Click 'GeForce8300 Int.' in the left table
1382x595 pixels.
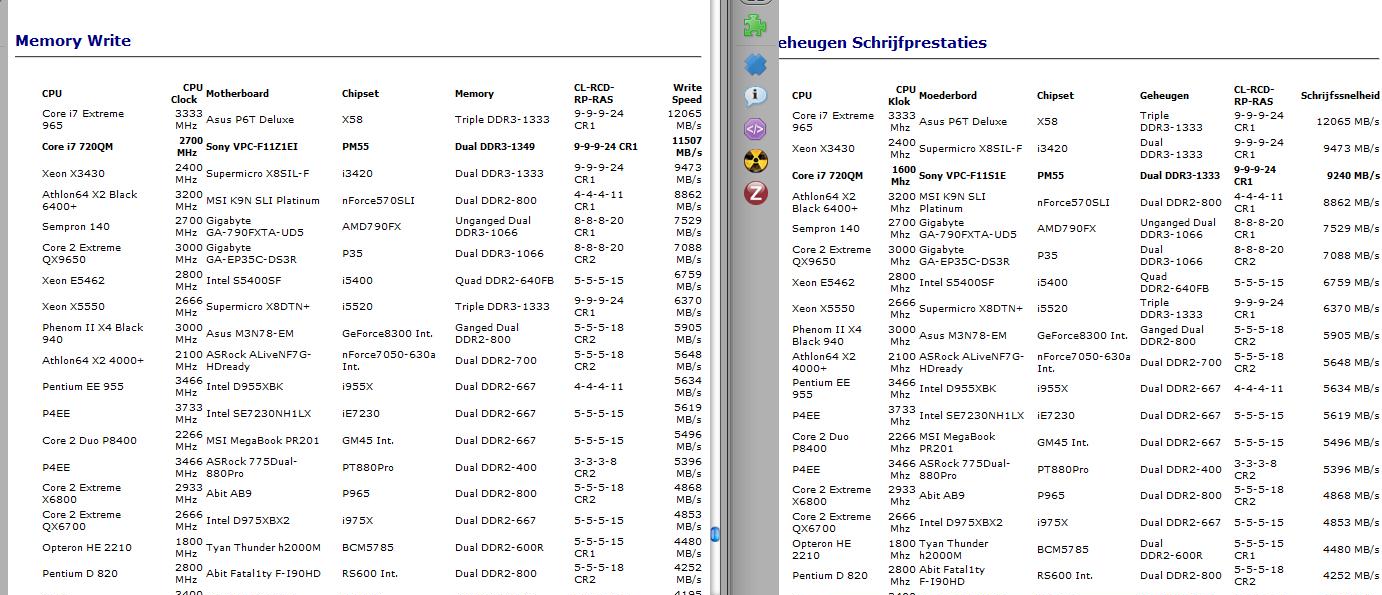388,334
